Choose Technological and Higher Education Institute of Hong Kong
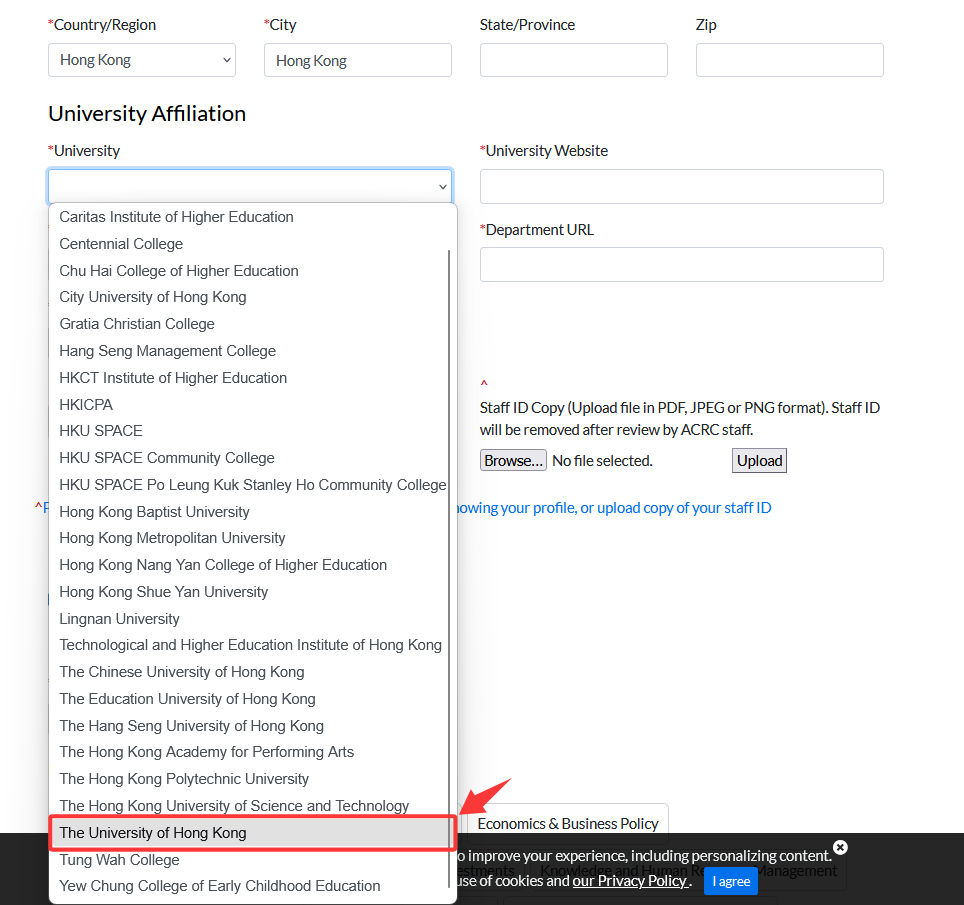Screen dimensions: 964x905 pos(249,645)
